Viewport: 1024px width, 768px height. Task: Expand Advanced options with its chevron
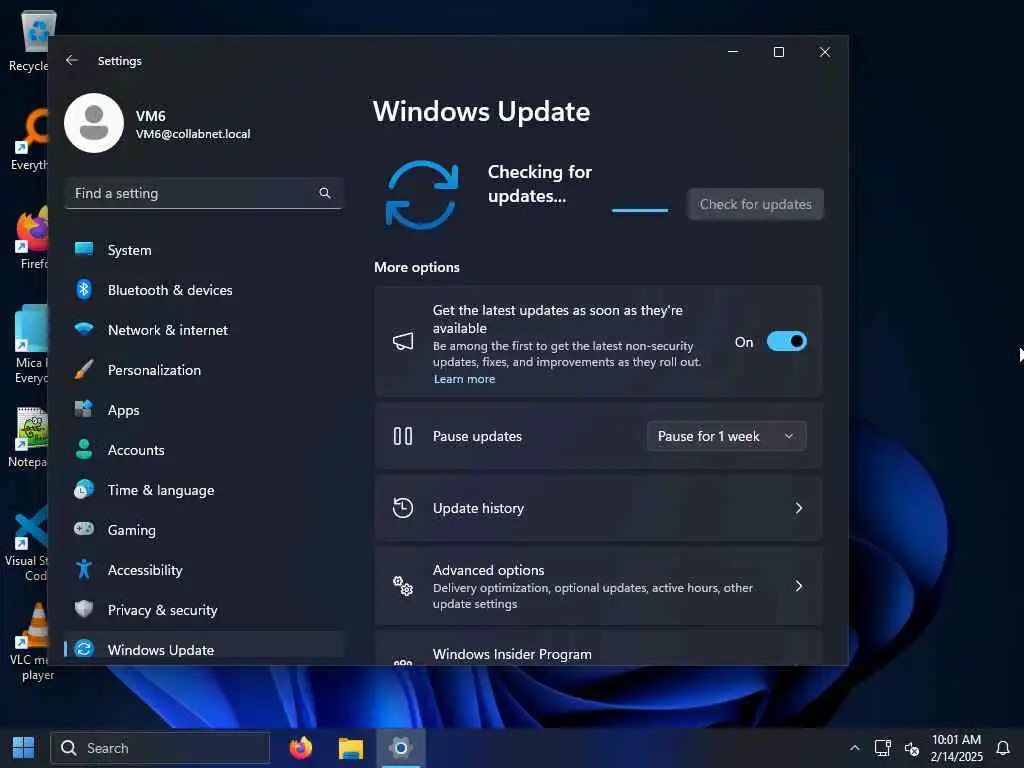799,586
